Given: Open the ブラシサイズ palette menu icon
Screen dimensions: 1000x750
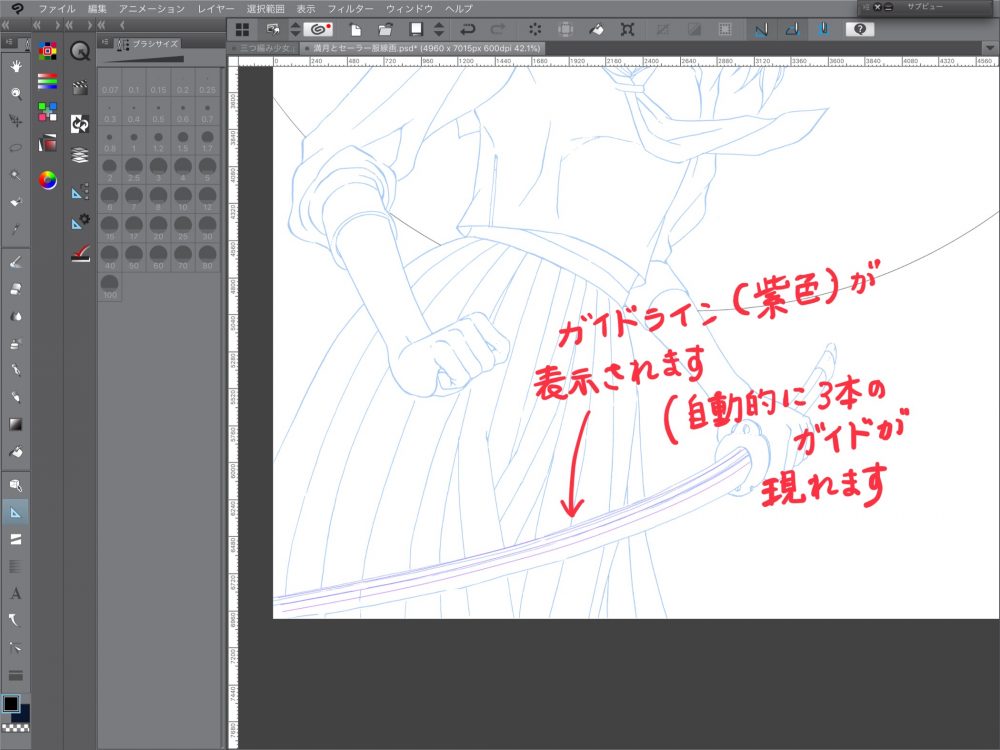Looking at the screenshot, I should click(x=106, y=43).
